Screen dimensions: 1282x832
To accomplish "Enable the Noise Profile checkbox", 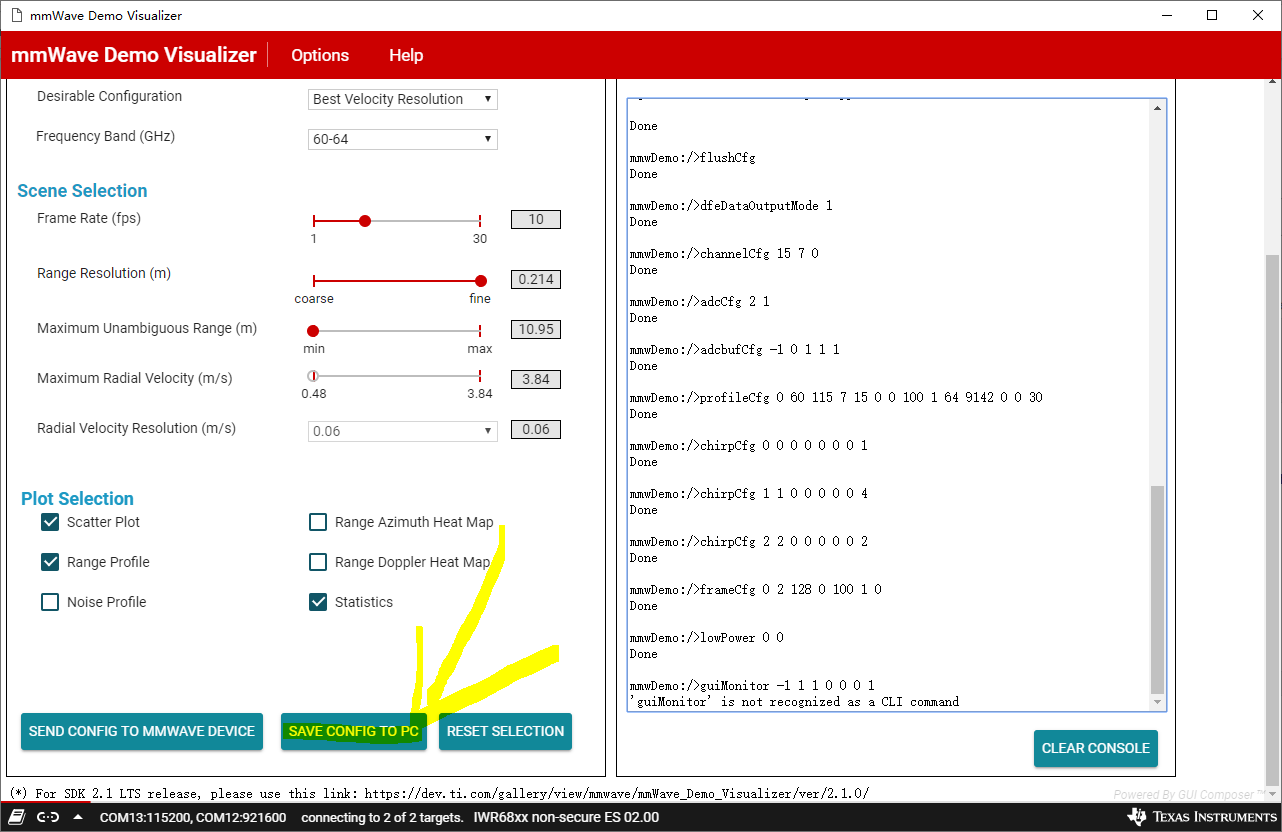I will tap(50, 602).
